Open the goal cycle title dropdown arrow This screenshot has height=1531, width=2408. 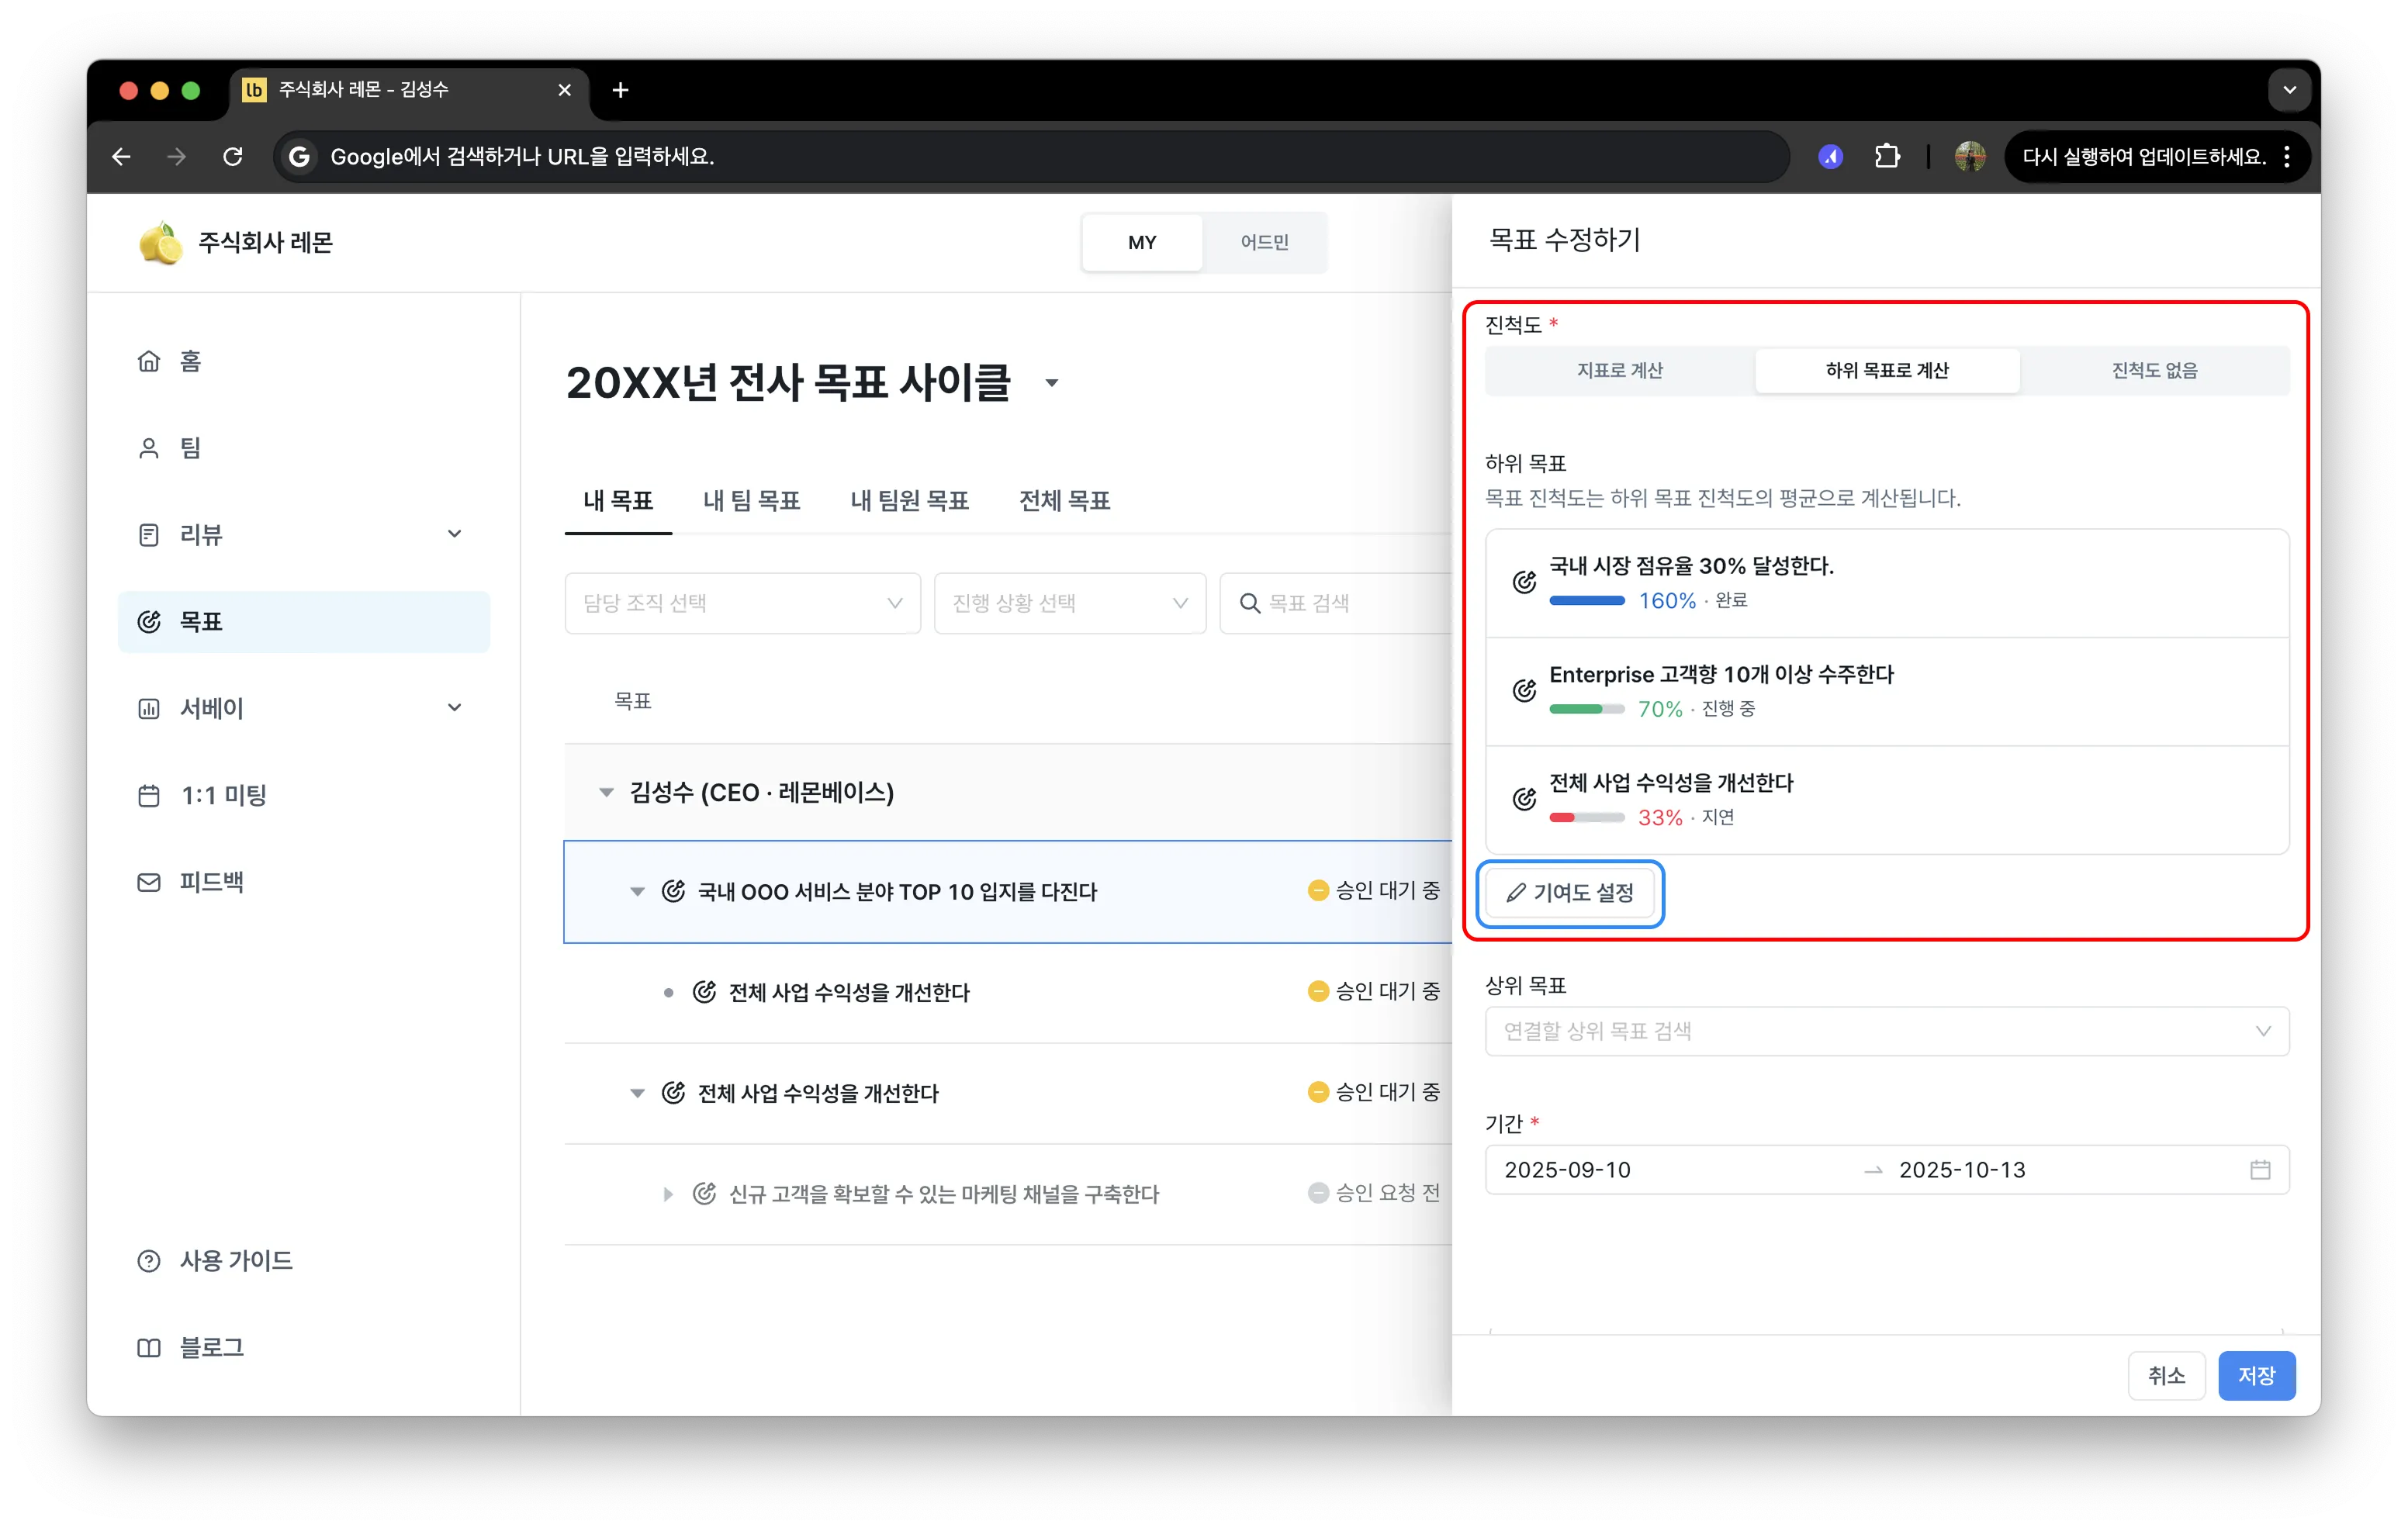pos(1052,383)
